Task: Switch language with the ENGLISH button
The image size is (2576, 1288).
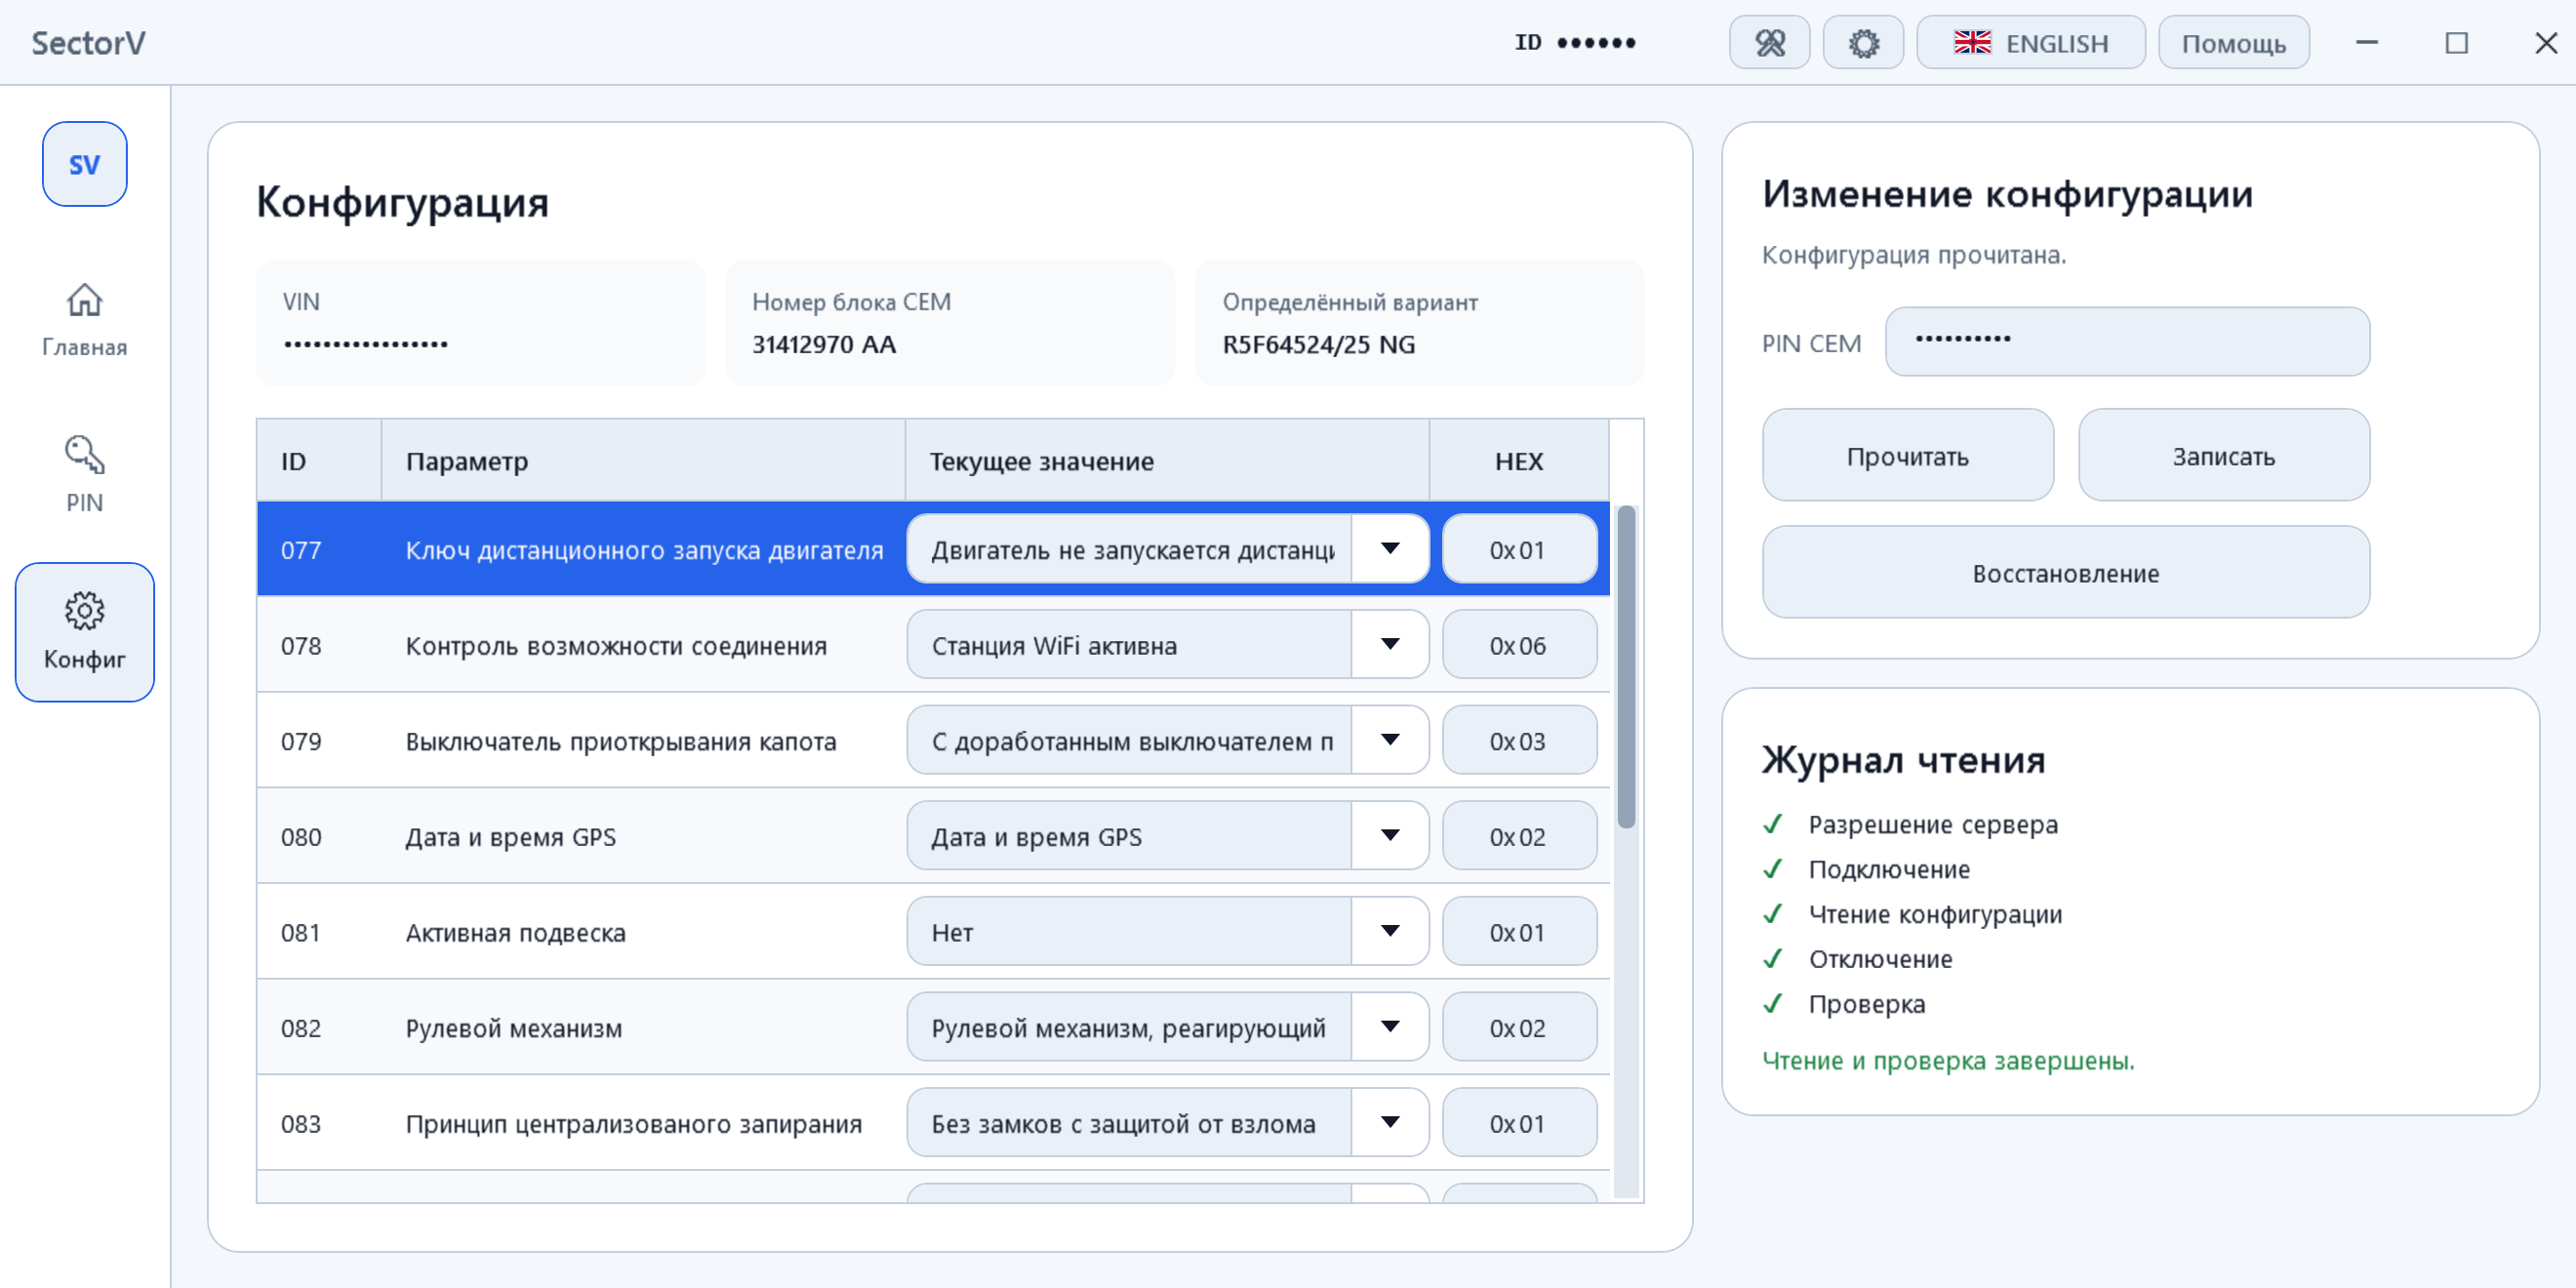Action: pyautogui.click(x=2030, y=43)
